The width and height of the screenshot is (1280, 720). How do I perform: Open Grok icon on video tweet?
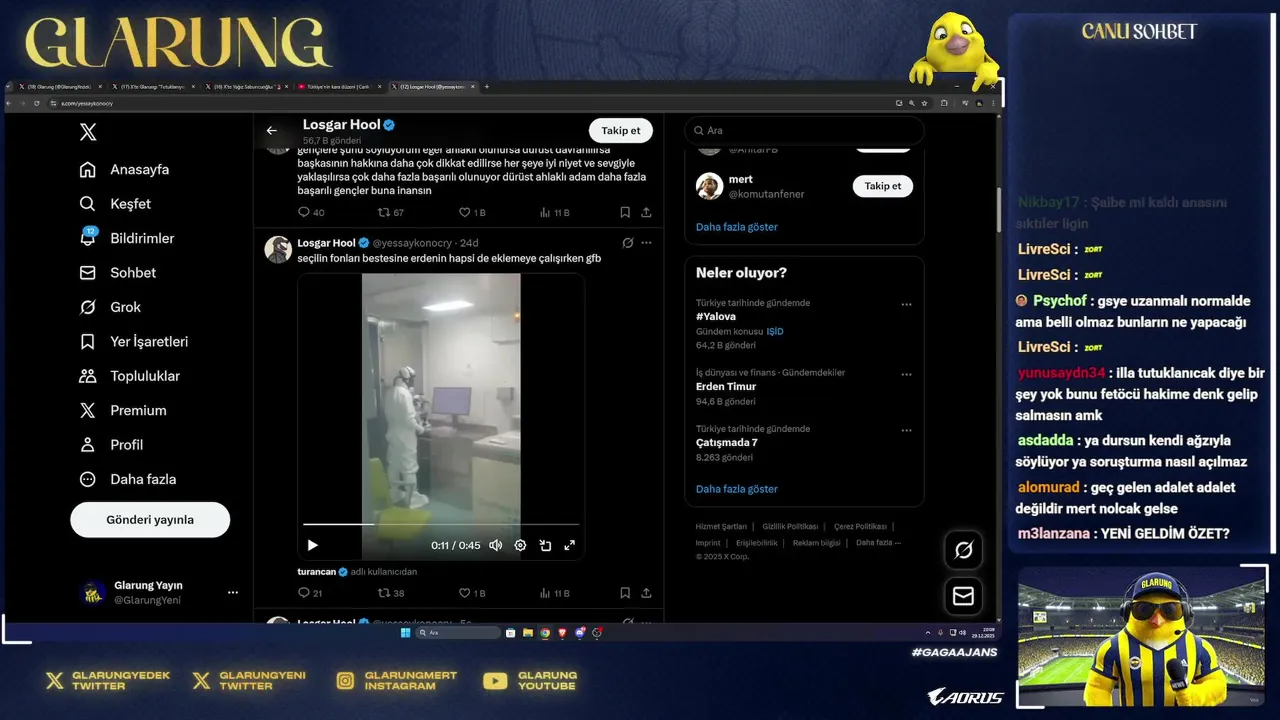pos(627,243)
